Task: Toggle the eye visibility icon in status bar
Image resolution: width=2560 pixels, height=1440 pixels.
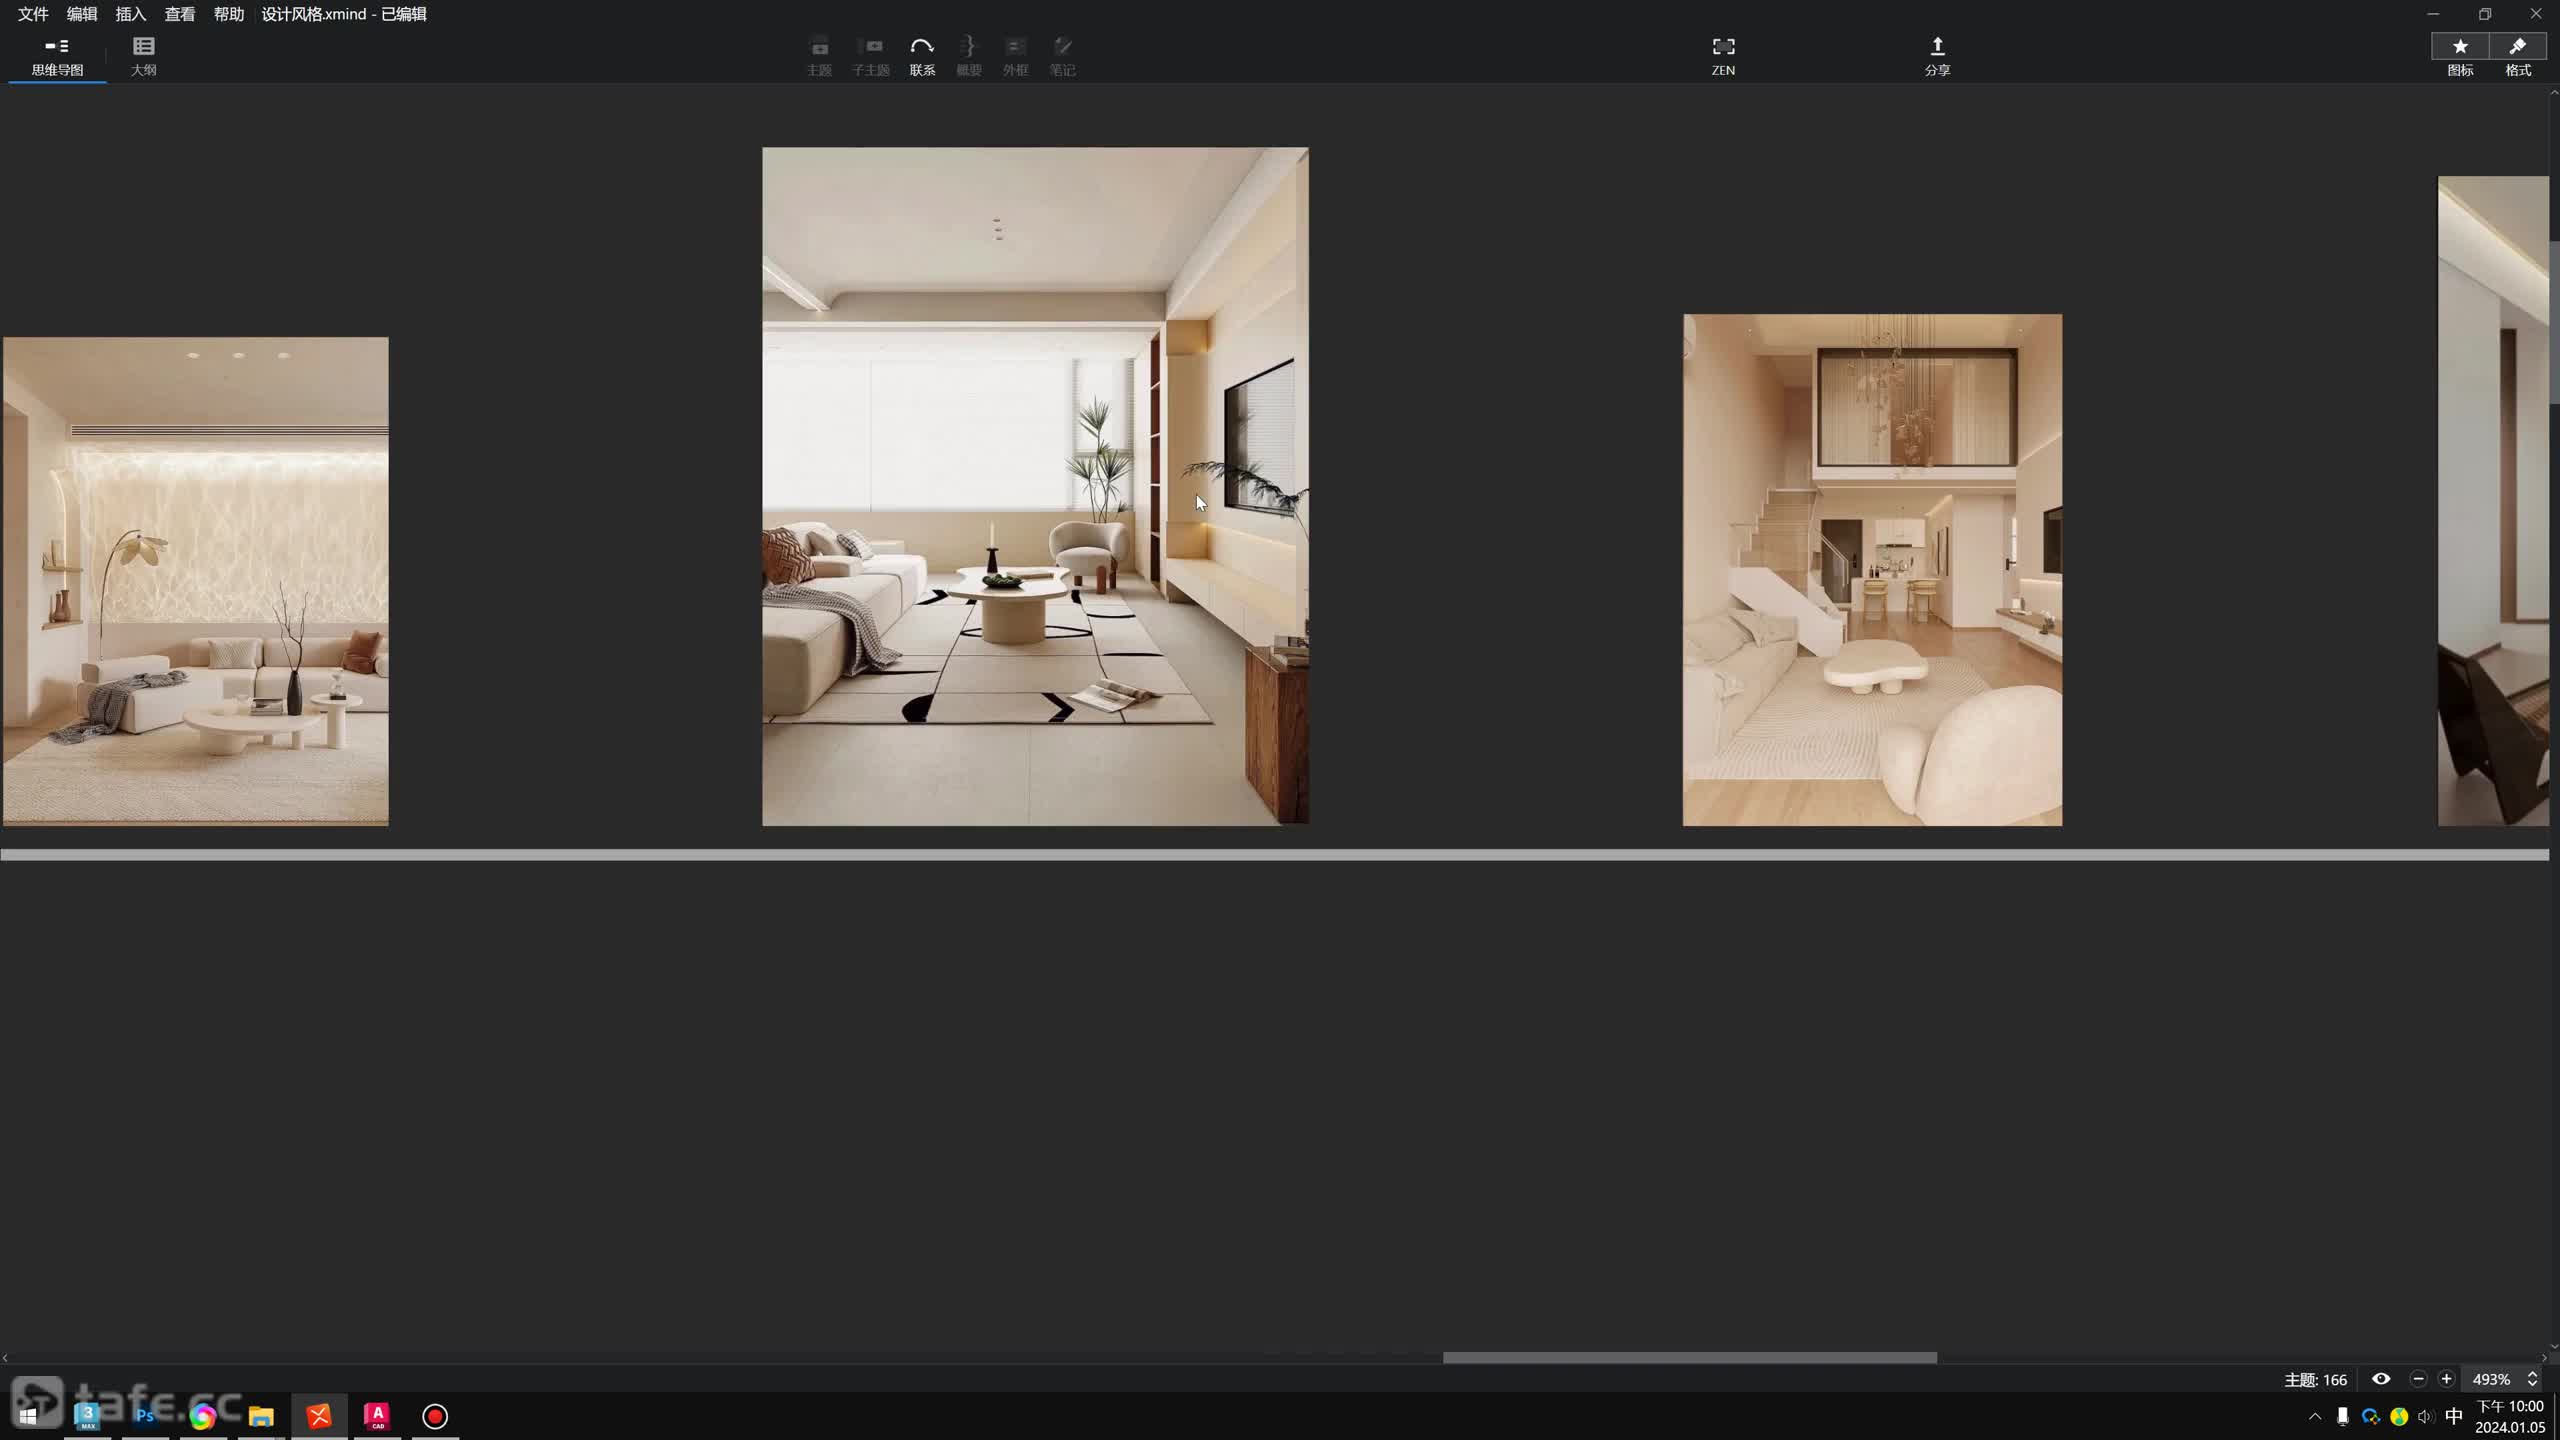Action: point(2381,1379)
